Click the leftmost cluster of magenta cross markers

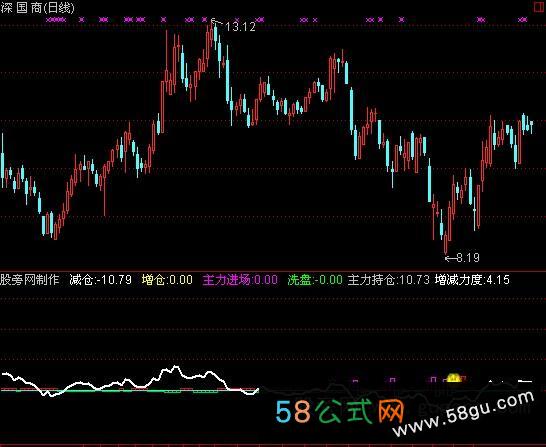pos(56,20)
